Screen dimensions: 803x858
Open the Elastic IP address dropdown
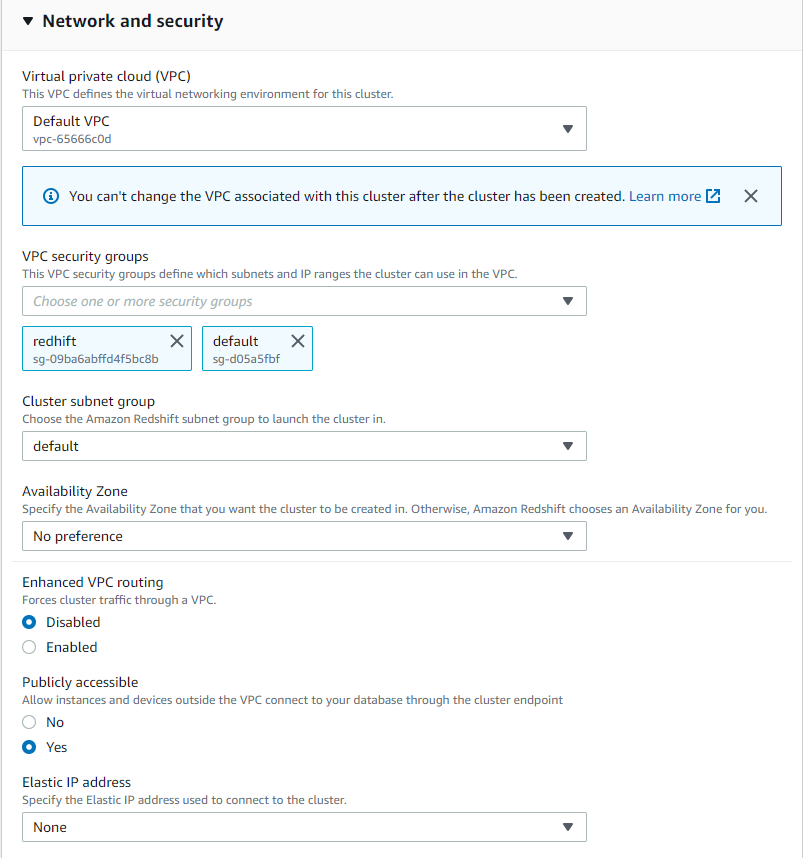point(304,827)
